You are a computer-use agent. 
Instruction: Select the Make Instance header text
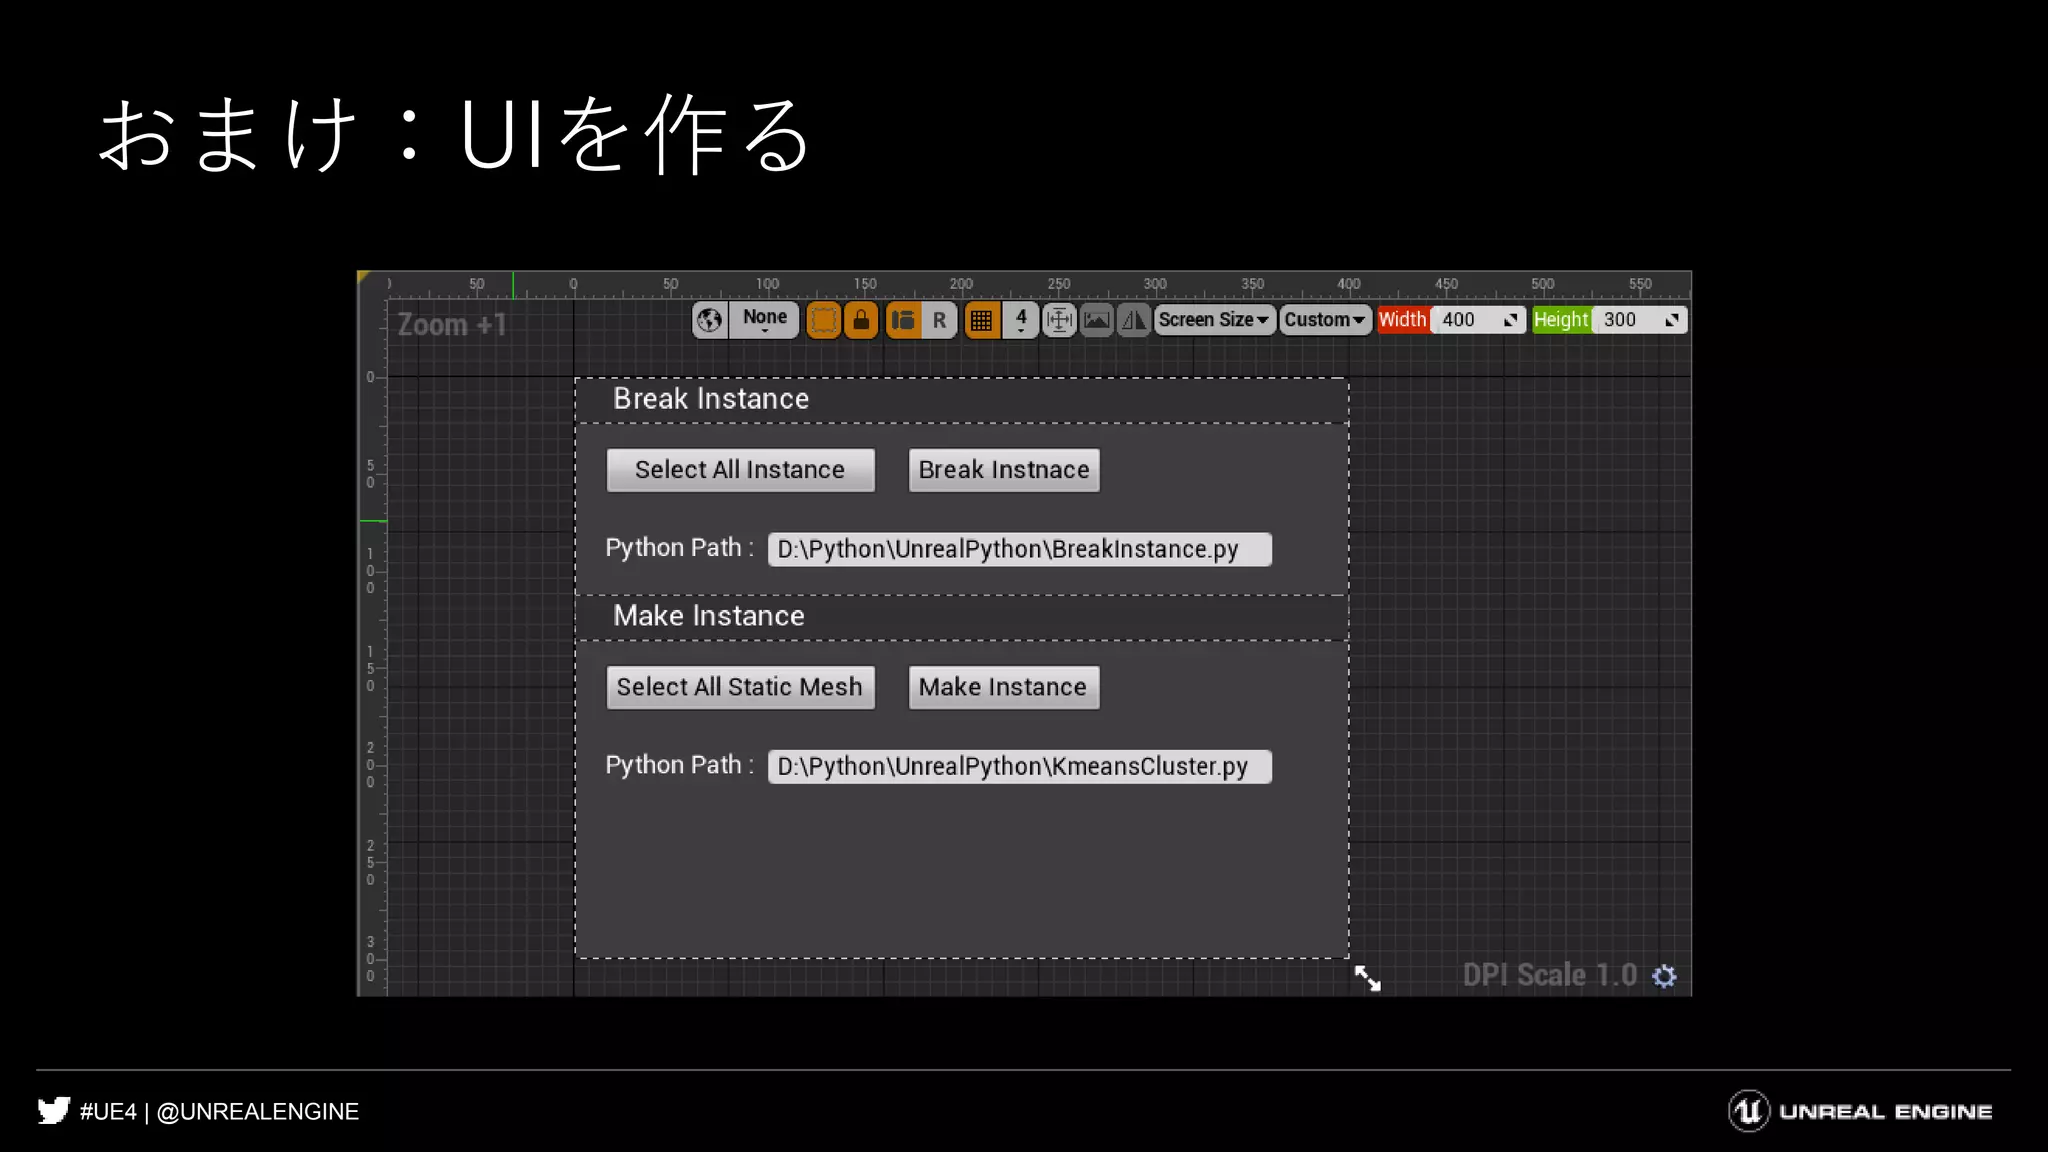point(709,616)
